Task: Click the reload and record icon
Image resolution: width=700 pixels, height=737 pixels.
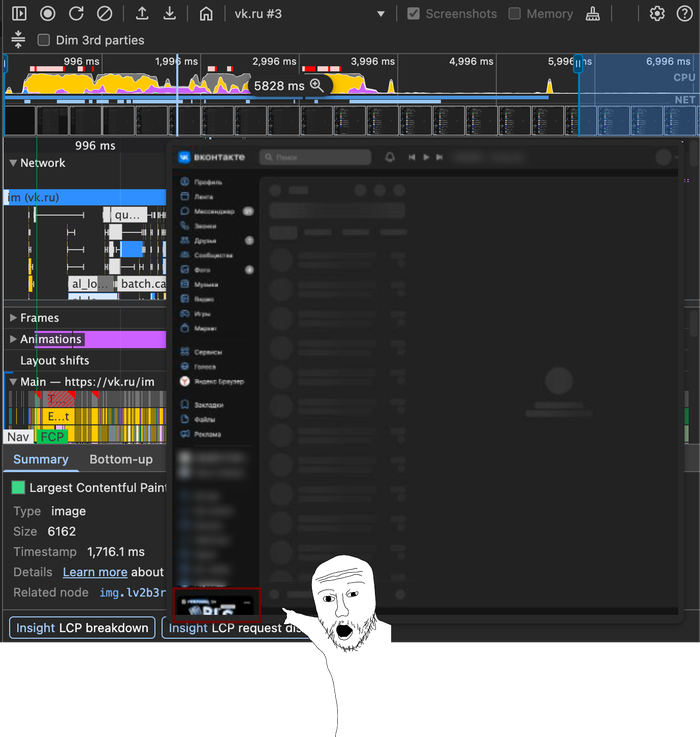Action: 76,14
